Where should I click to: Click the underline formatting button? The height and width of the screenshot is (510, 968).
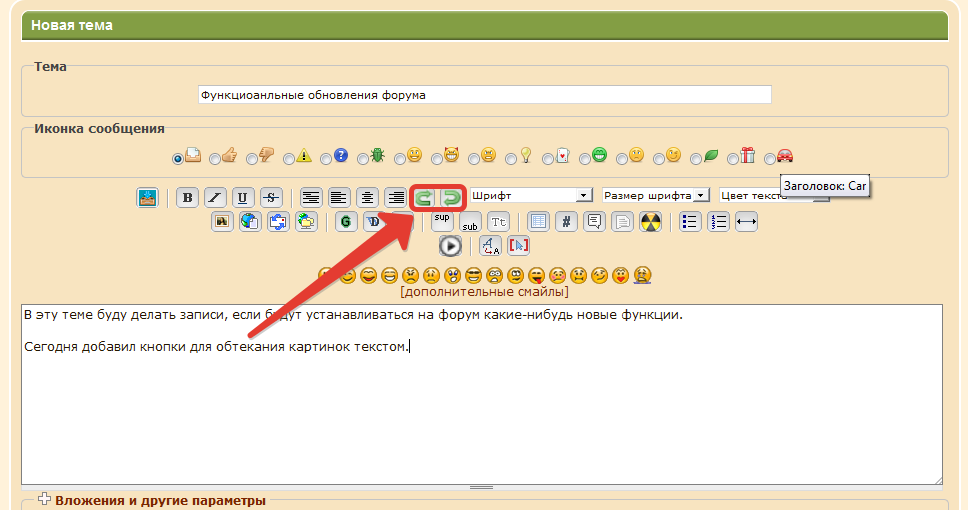243,197
